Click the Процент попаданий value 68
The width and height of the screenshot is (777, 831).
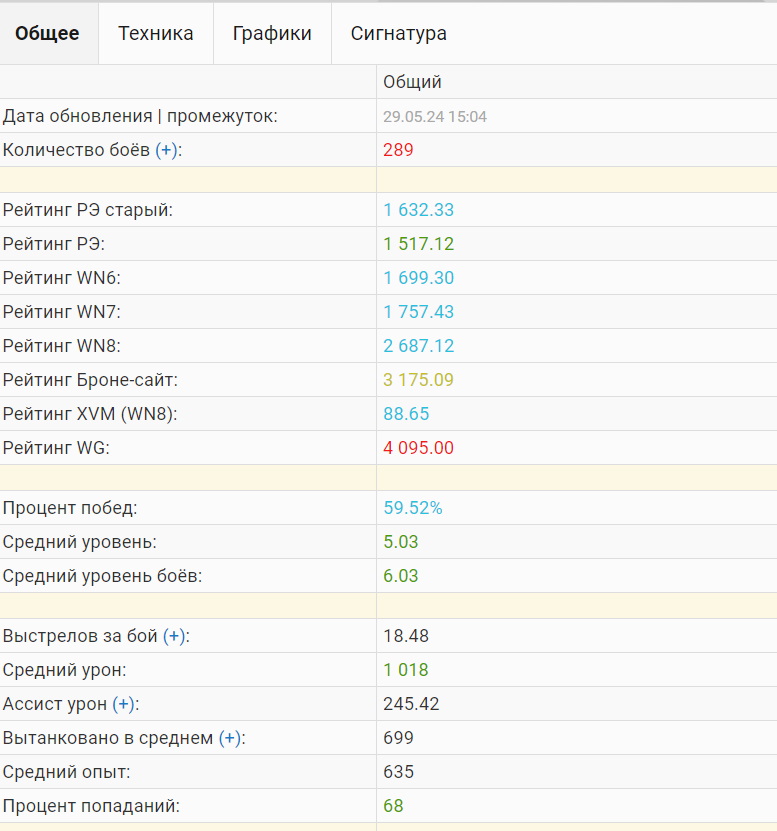[x=393, y=806]
